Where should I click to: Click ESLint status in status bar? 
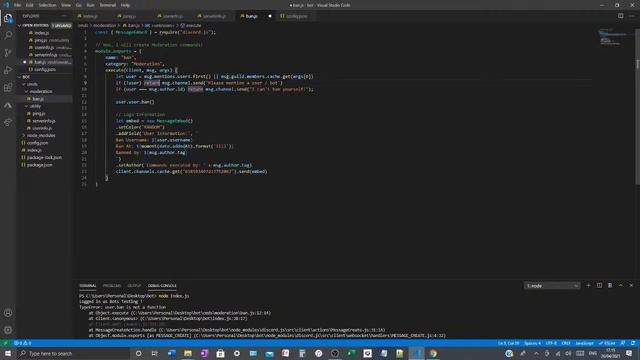click(607, 343)
